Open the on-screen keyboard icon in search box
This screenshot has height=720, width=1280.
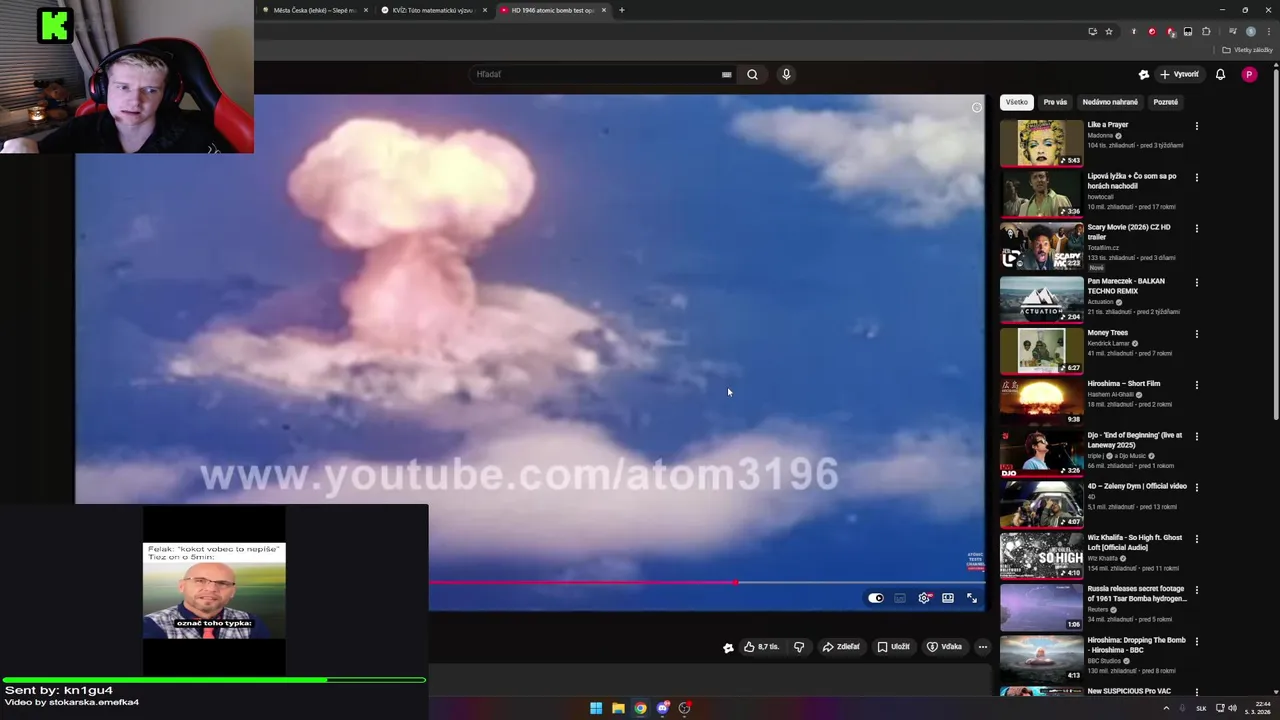[726, 74]
